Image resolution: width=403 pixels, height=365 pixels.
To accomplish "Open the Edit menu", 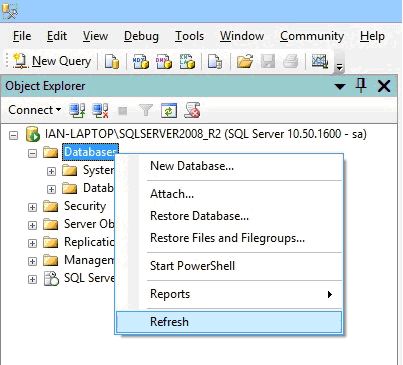I will 57,36.
